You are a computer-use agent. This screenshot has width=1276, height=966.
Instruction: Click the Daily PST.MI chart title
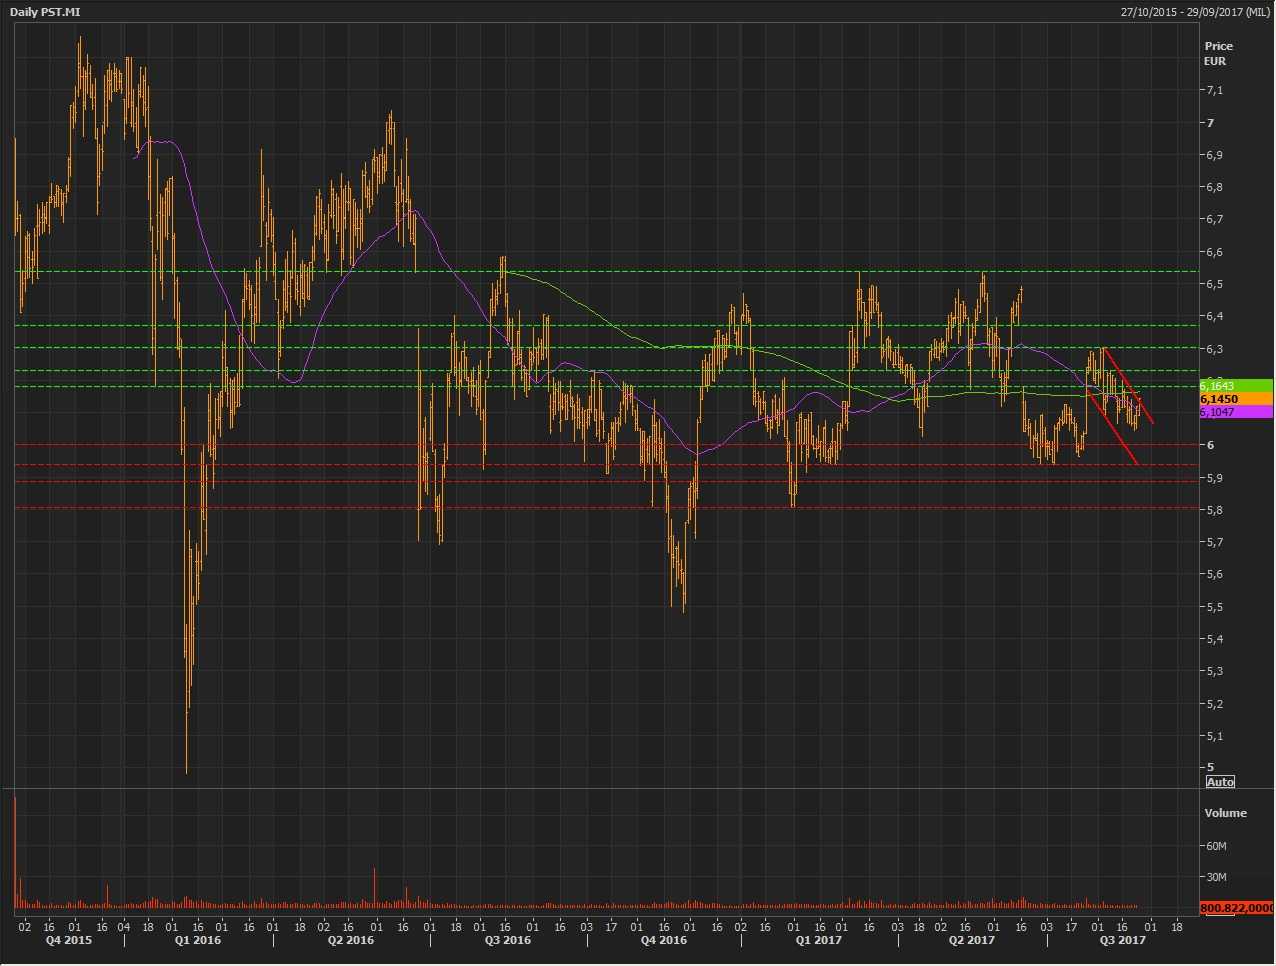(x=45, y=12)
